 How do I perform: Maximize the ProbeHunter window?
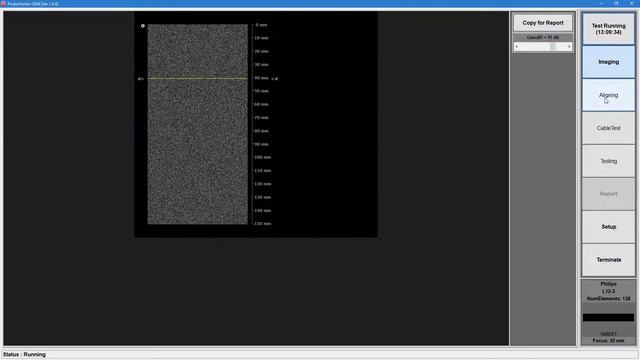616,3
